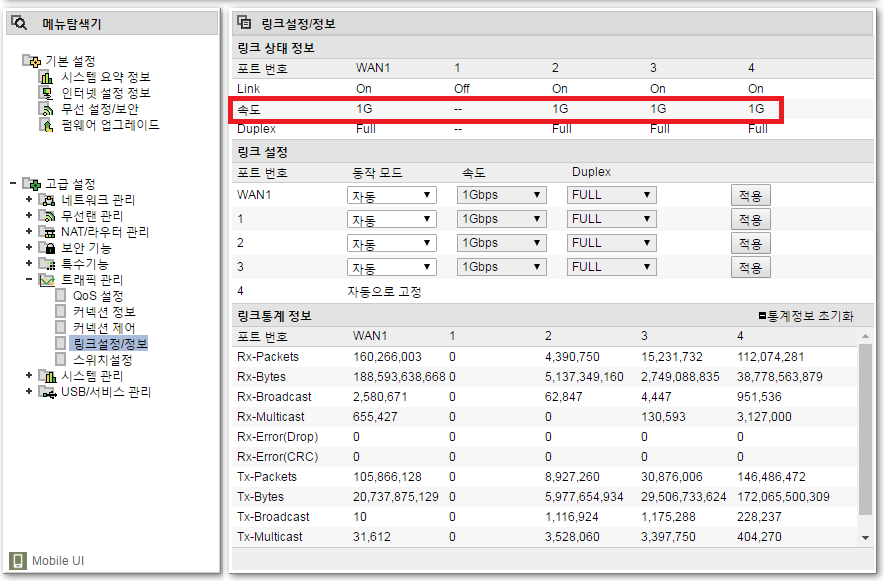Apply WAN1 link settings with 적용
Viewport: 888px width, 585px height.
[x=750, y=196]
